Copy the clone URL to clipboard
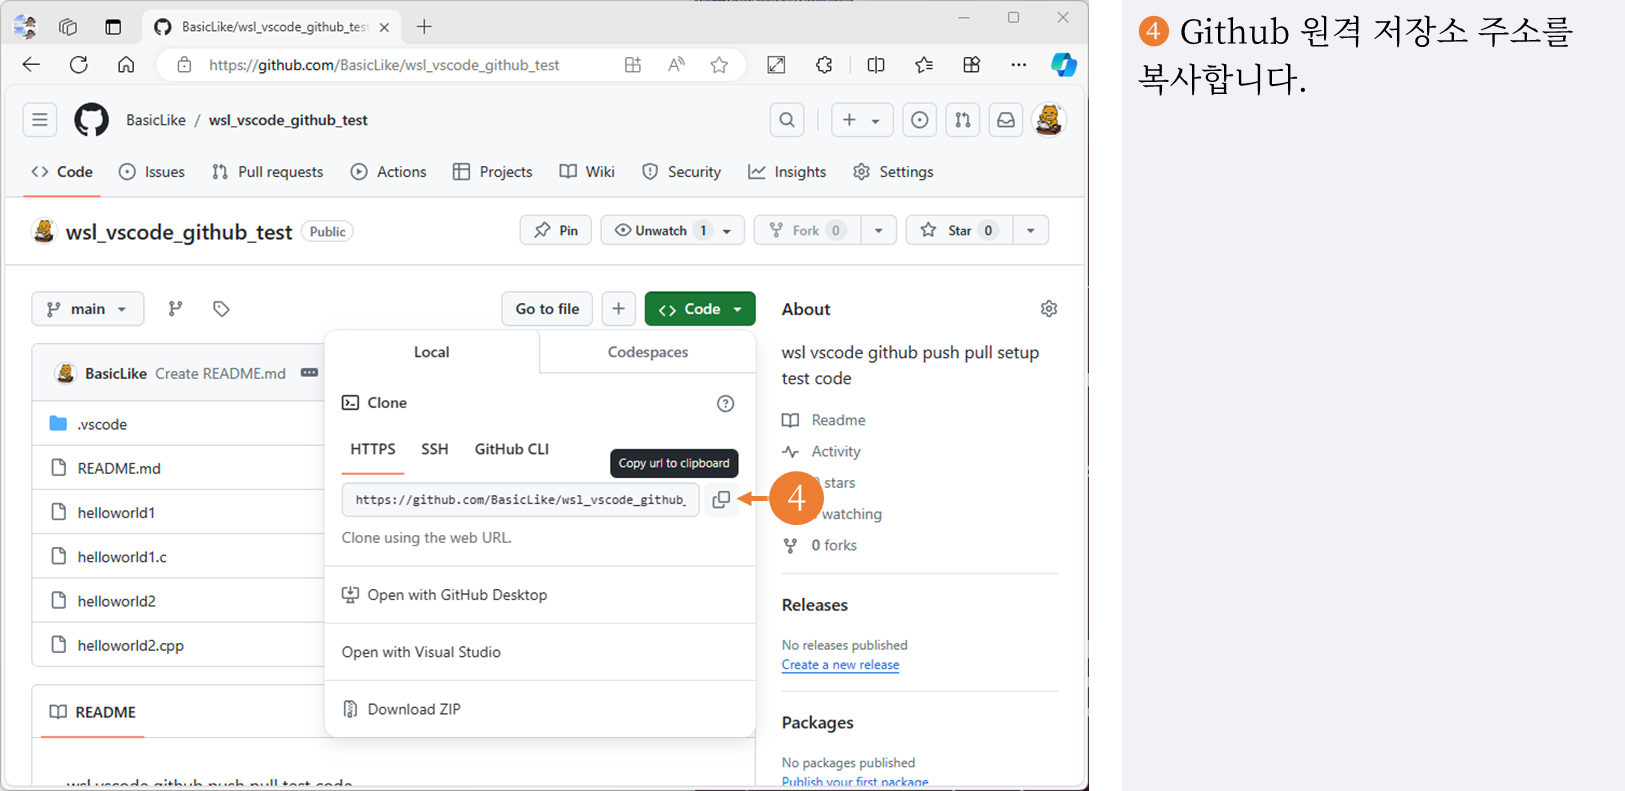 721,499
